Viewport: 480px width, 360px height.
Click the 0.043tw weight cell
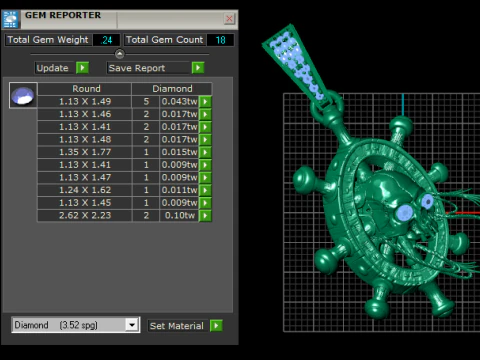click(x=179, y=101)
